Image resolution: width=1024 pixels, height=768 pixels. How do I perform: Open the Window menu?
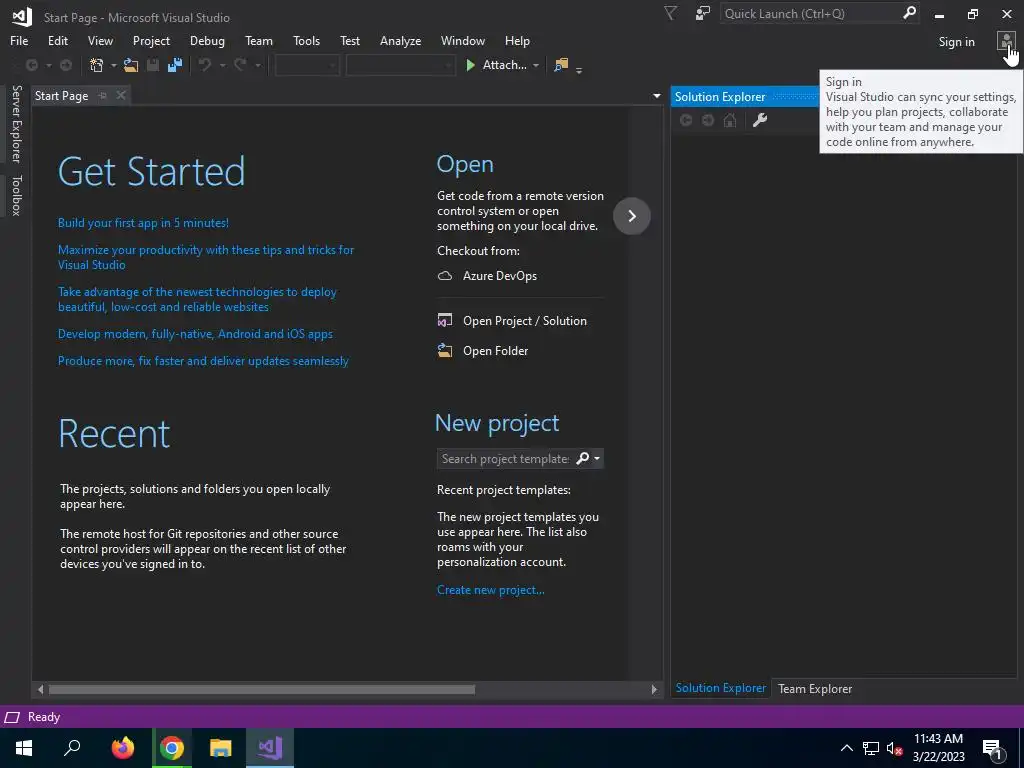462,40
